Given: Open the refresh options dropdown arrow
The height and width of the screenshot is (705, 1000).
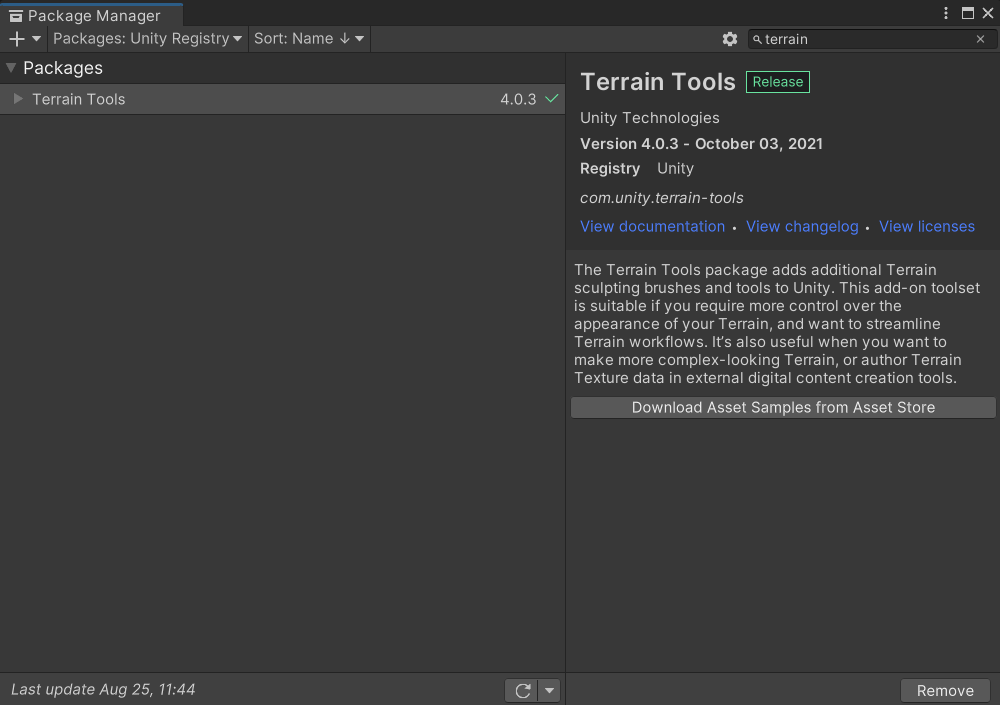Looking at the screenshot, I should pyautogui.click(x=549, y=690).
